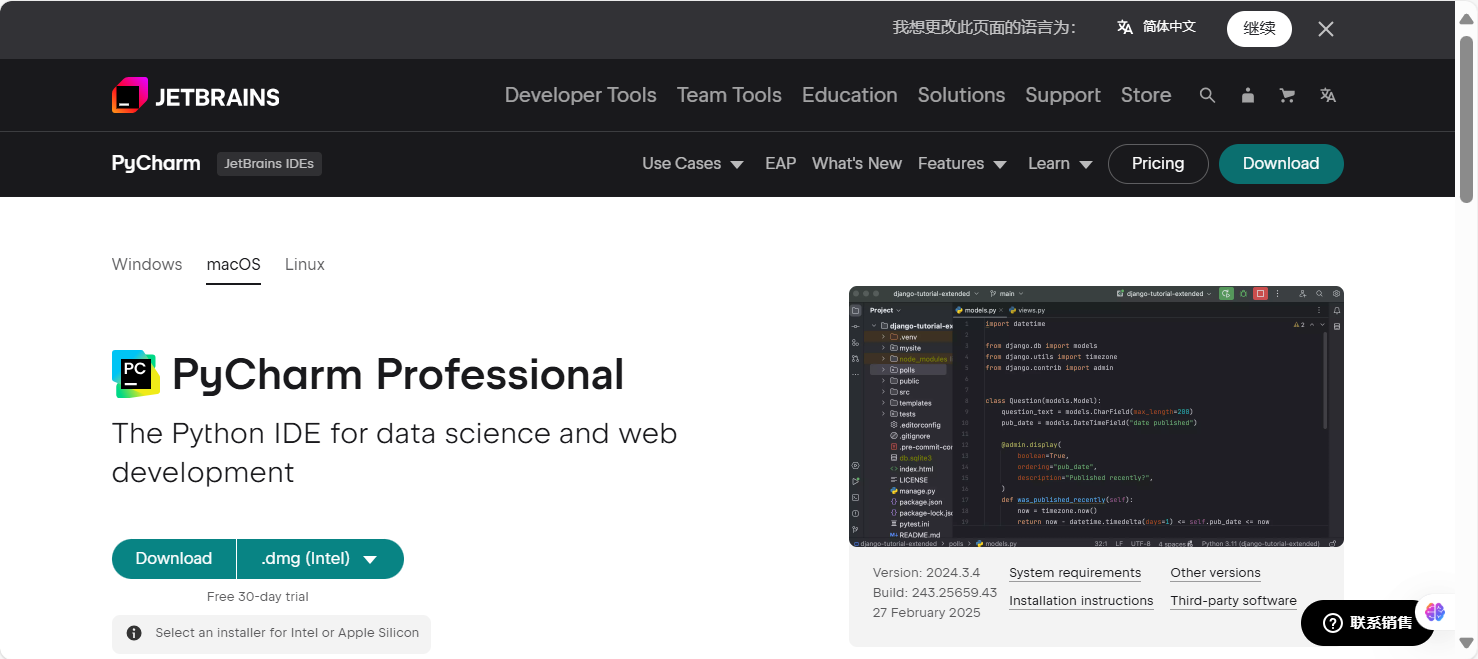Open the System requirements link

point(1074,573)
